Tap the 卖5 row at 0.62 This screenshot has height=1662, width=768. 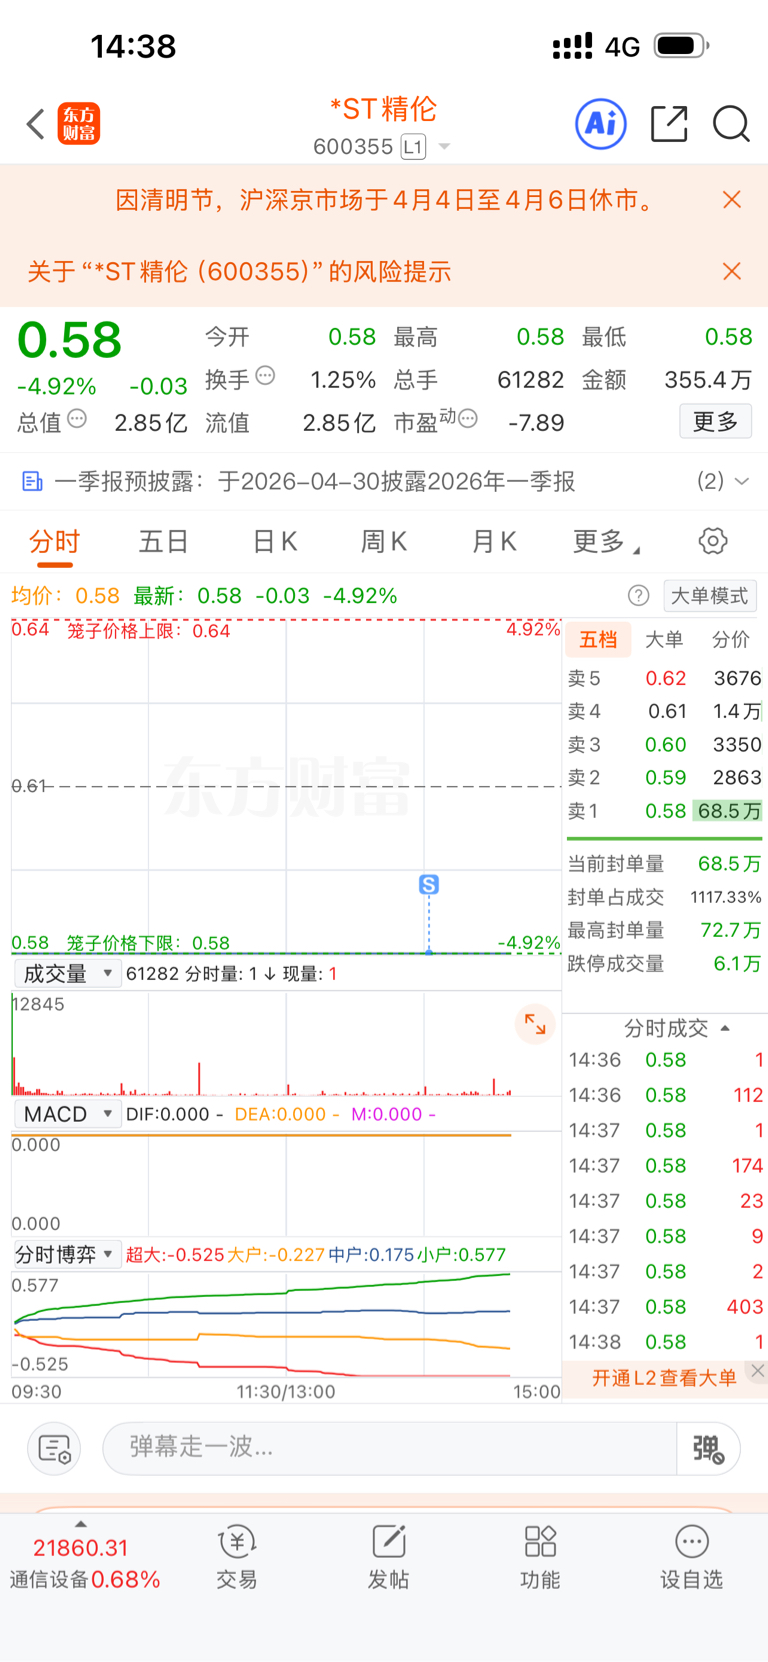pyautogui.click(x=664, y=678)
